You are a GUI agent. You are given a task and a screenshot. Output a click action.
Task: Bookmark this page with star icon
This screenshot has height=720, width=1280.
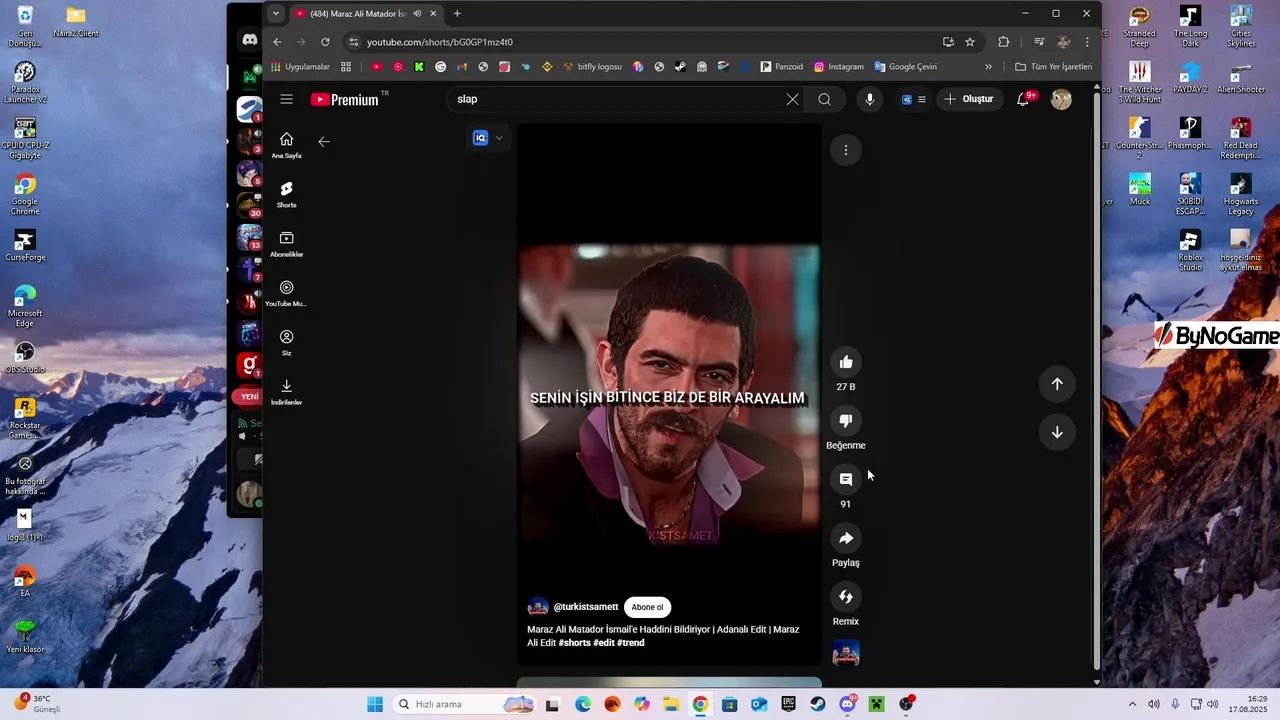pos(970,42)
